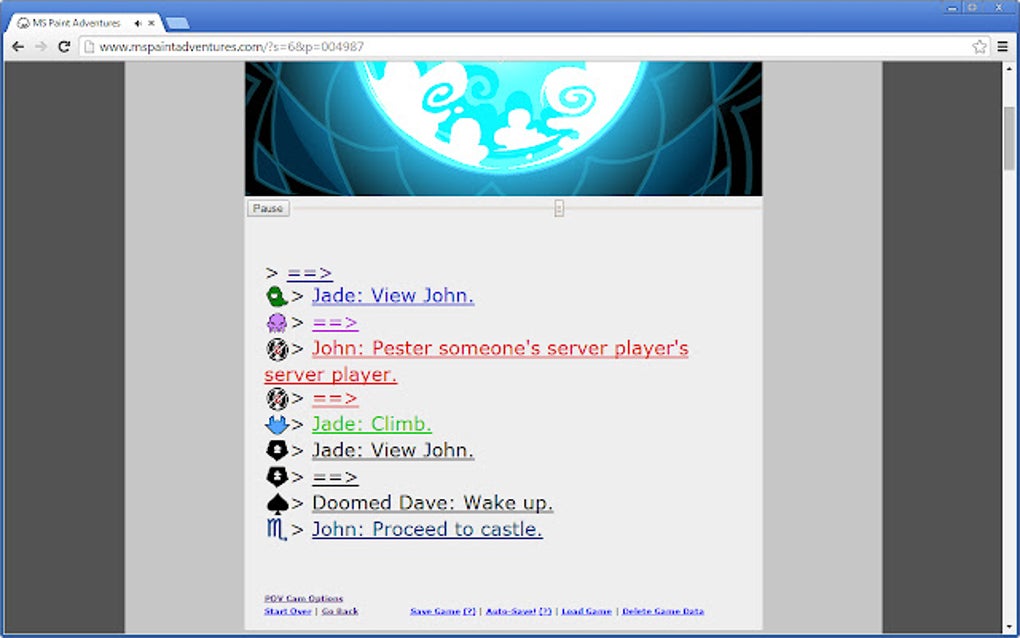Screen dimensions: 1020x638
Task: Click the icon beside red ==> link
Action: (277, 398)
